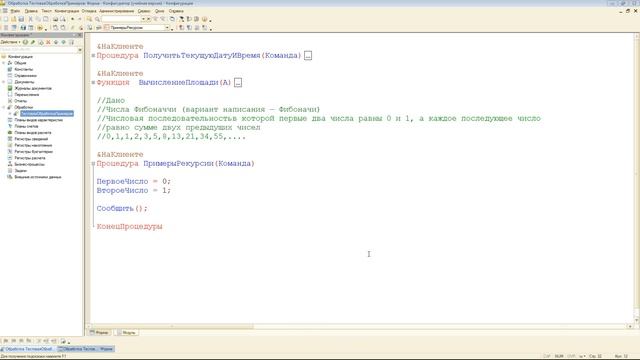Collapse the Обработки tree node
This screenshot has height=360, width=640.
pos(4,107)
